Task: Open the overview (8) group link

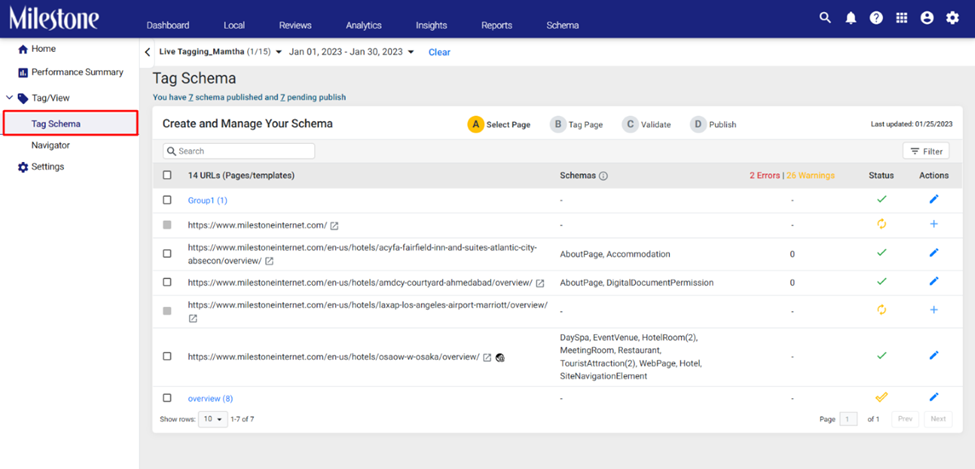Action: [210, 398]
